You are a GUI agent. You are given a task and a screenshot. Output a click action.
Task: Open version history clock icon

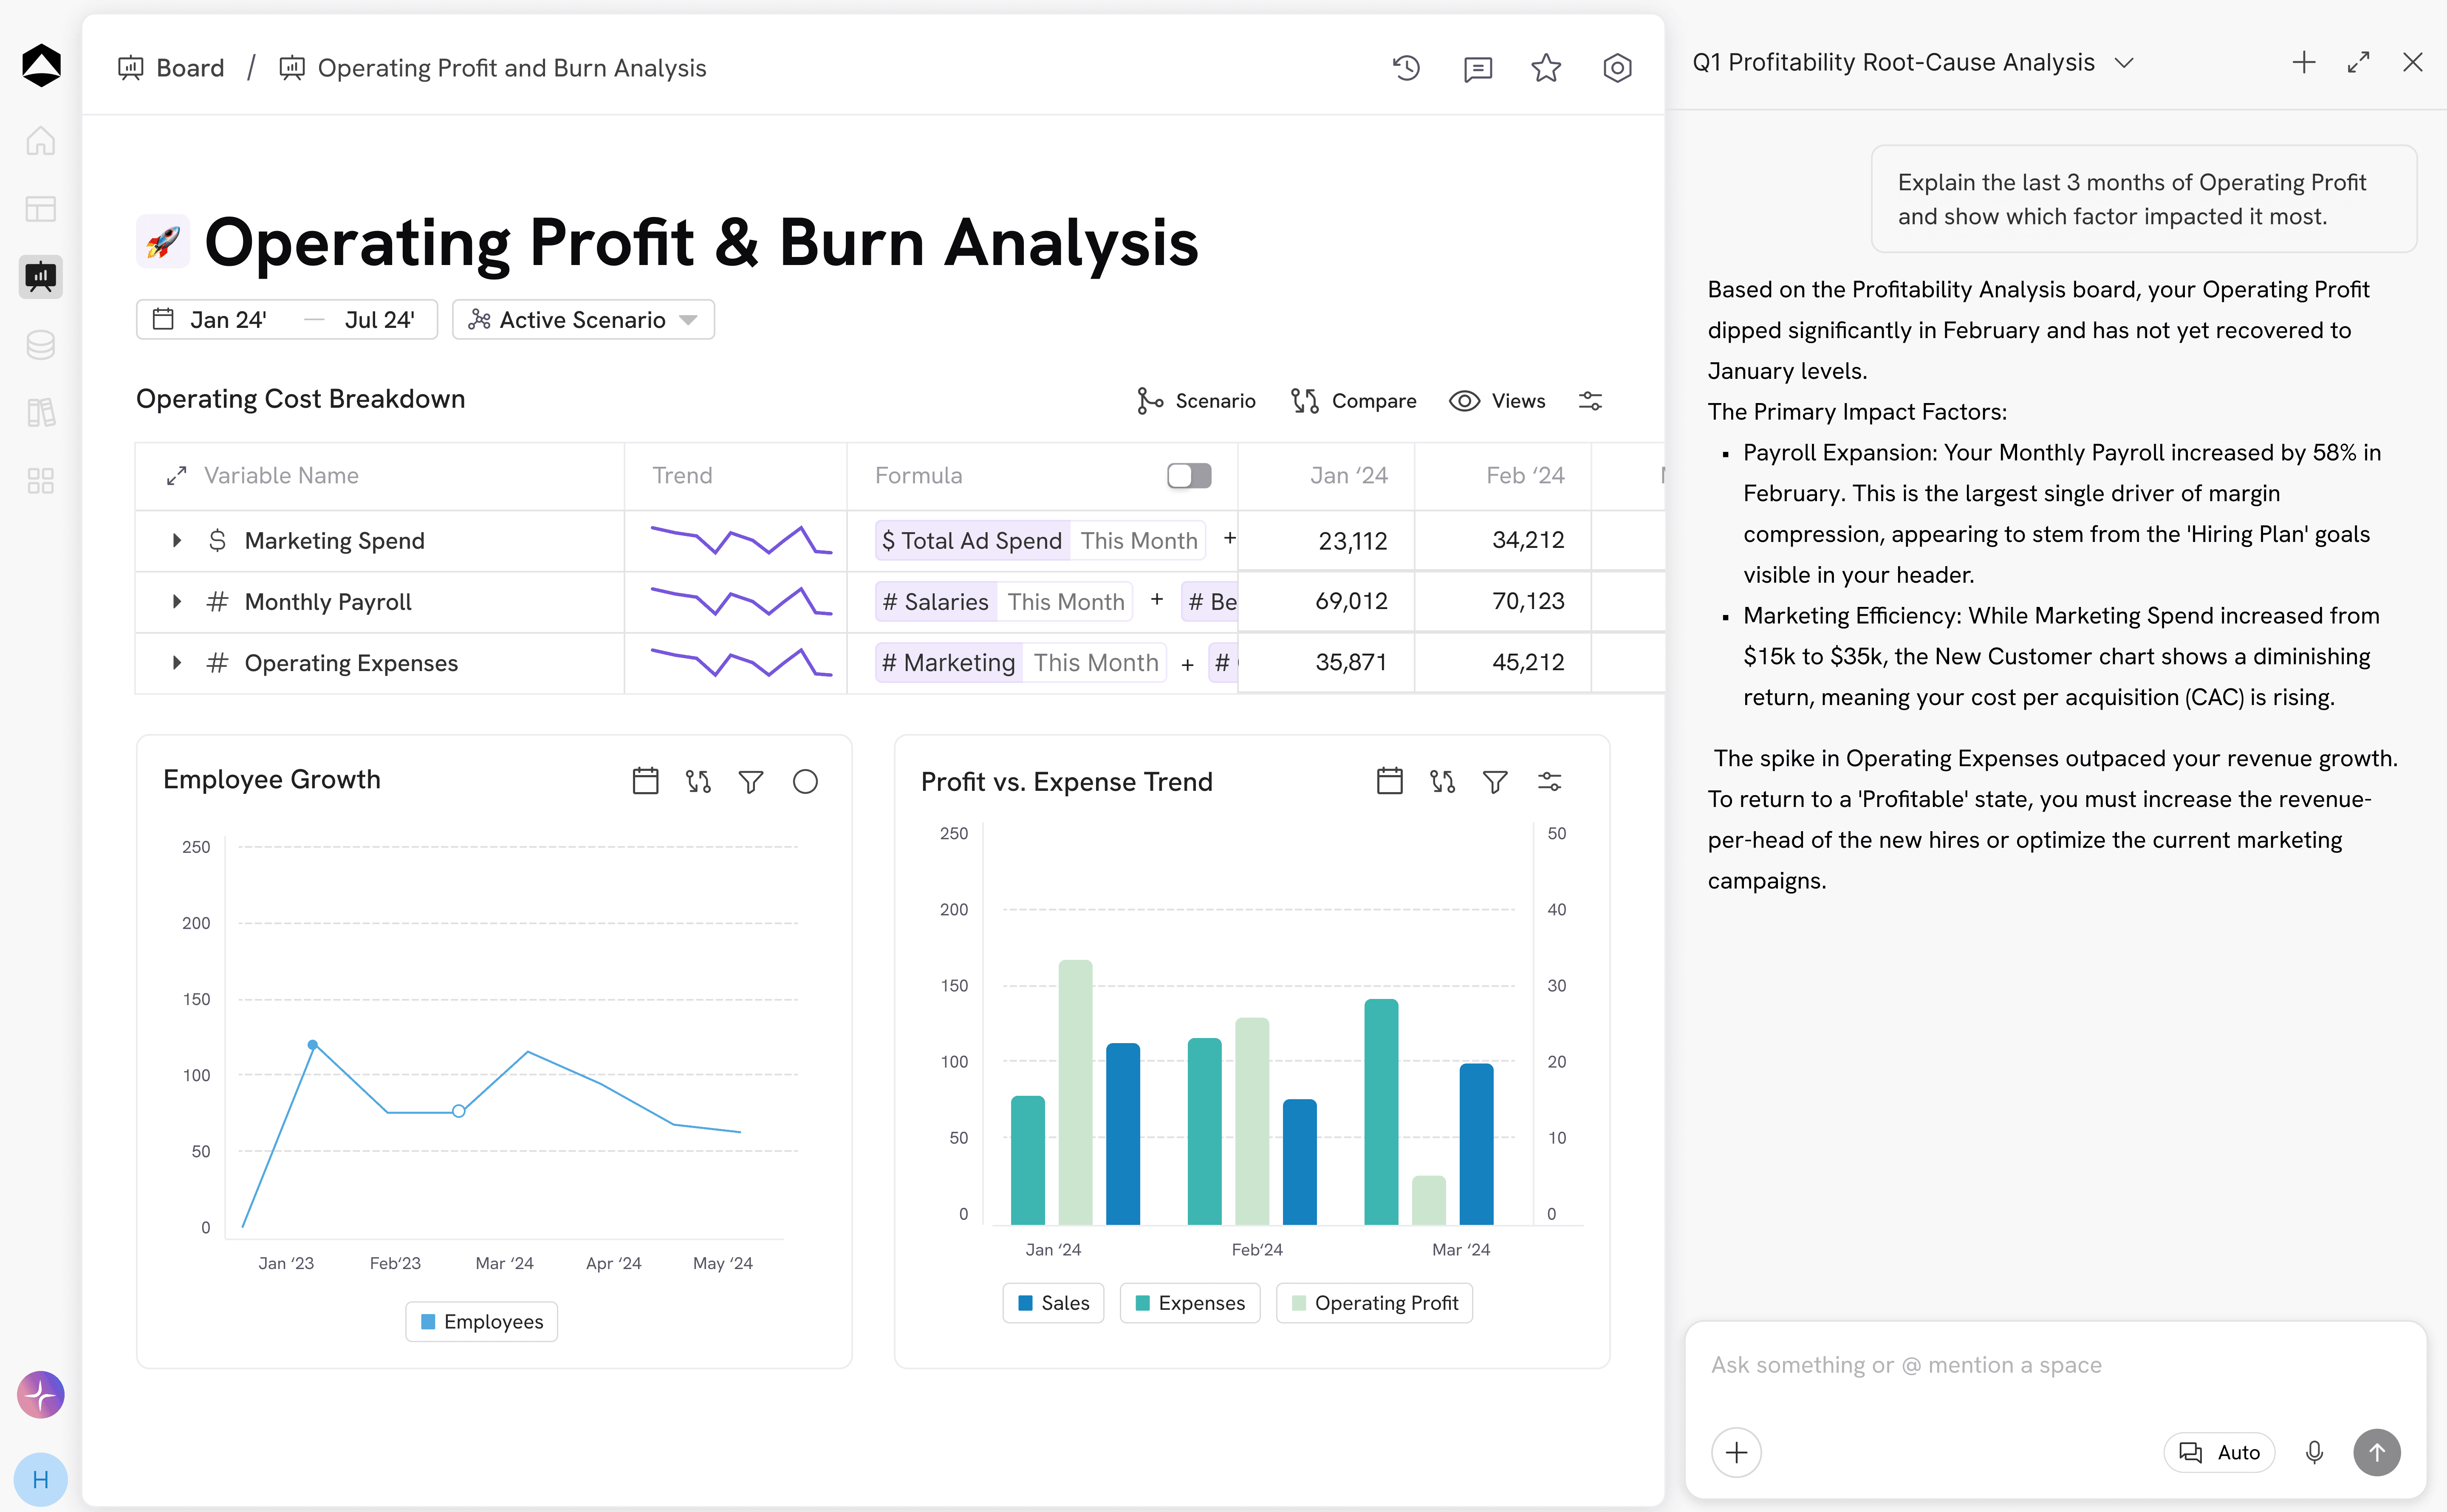[x=1406, y=68]
